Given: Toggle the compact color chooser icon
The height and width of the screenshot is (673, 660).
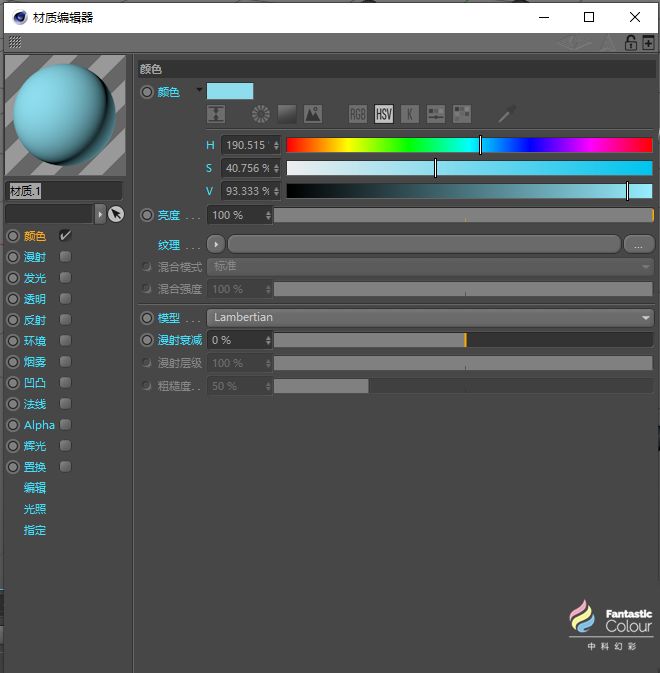Looking at the screenshot, I should [216, 114].
